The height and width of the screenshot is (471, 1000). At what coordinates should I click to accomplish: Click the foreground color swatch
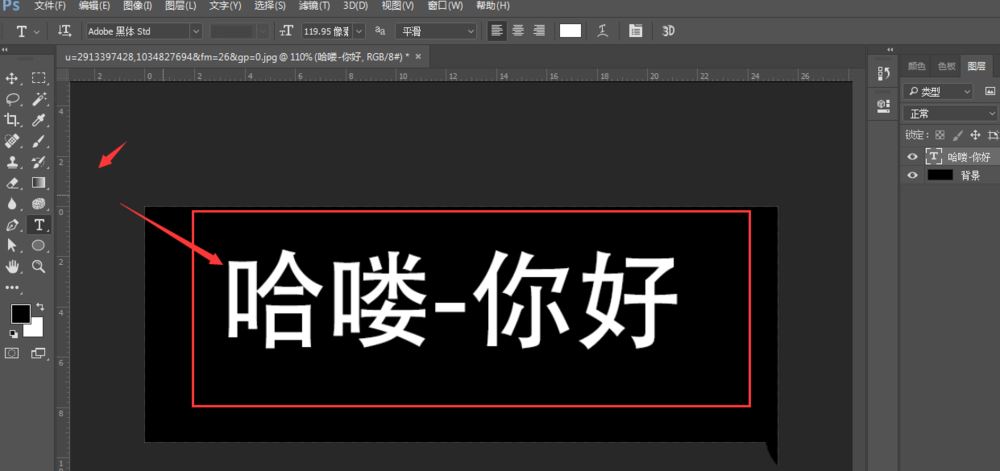point(20,314)
